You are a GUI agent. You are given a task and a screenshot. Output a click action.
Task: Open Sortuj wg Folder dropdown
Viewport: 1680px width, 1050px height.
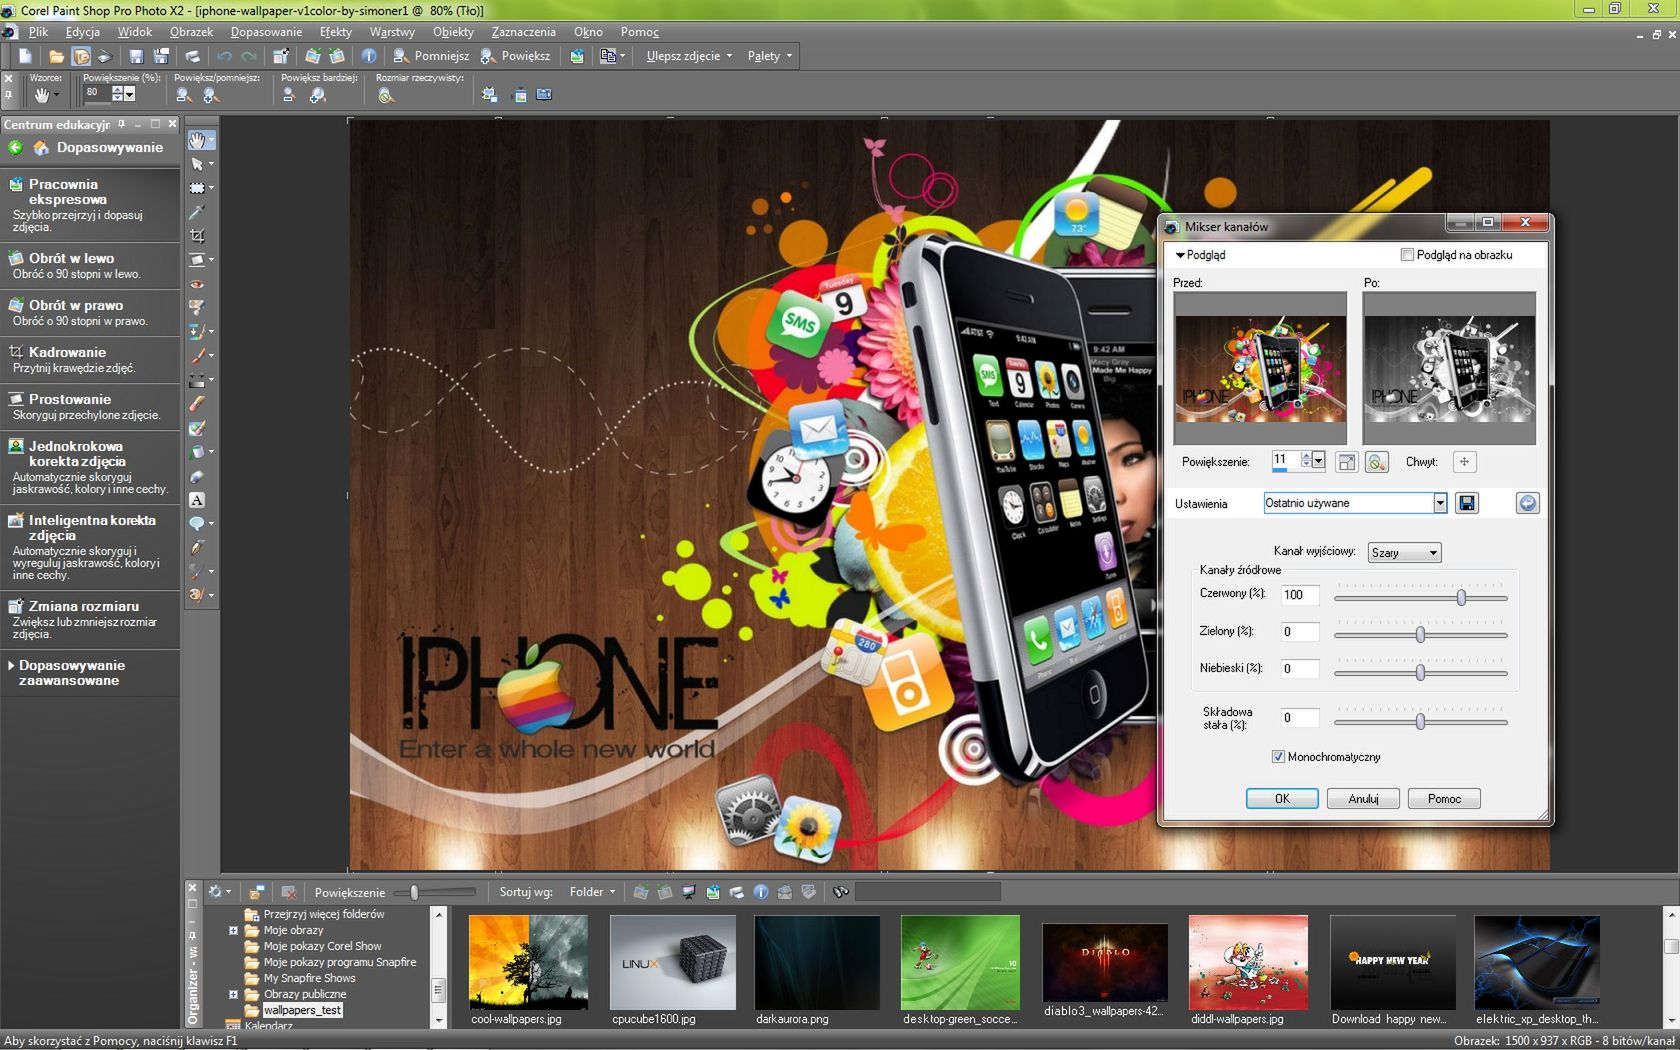pyautogui.click(x=592, y=892)
